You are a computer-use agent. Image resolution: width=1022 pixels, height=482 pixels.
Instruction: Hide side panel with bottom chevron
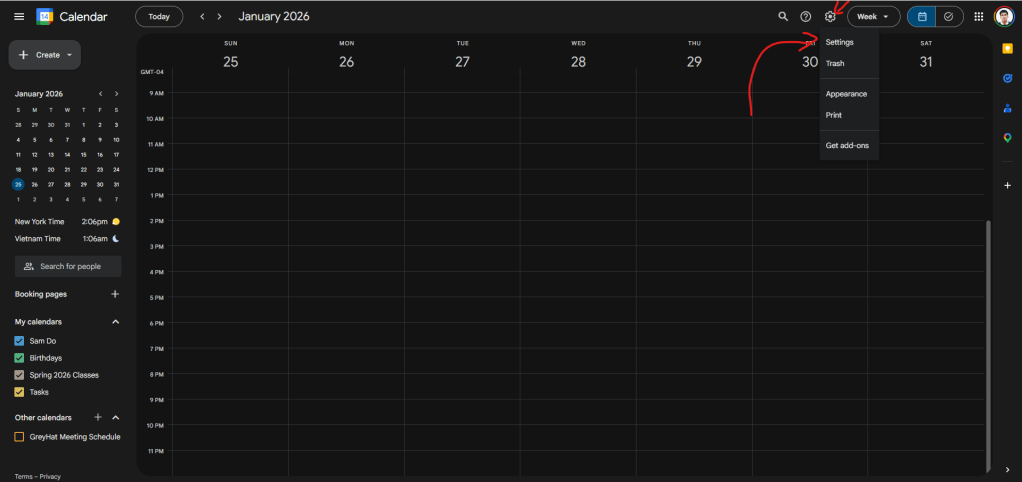[1008, 470]
